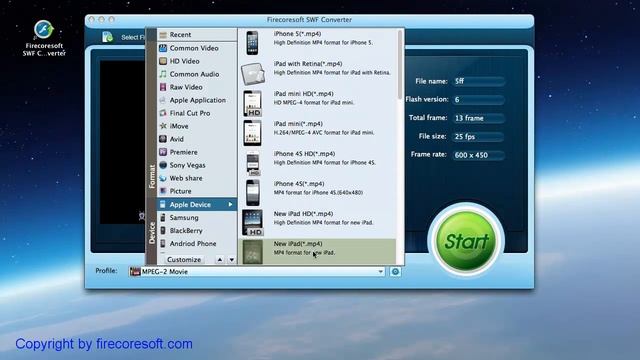Image resolution: width=640 pixels, height=360 pixels.
Task: Click the Web share category icon
Action: (163, 178)
